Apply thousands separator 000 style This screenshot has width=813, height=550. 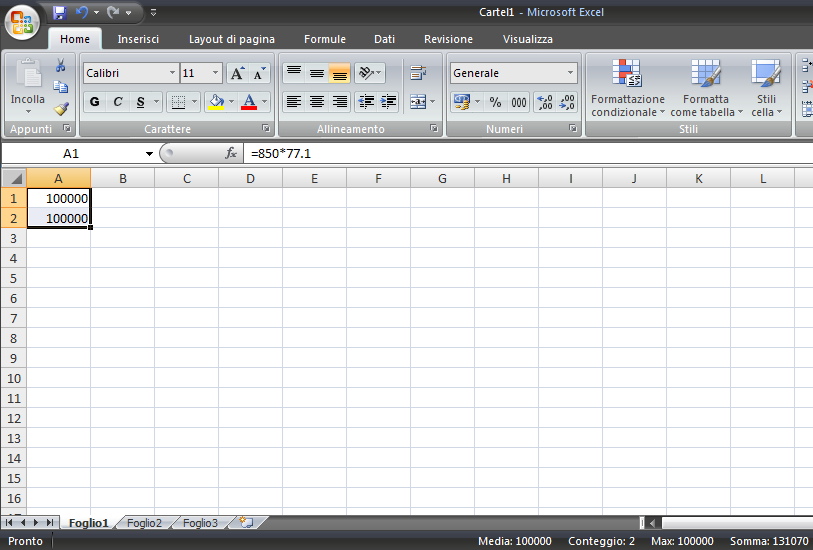tap(518, 102)
